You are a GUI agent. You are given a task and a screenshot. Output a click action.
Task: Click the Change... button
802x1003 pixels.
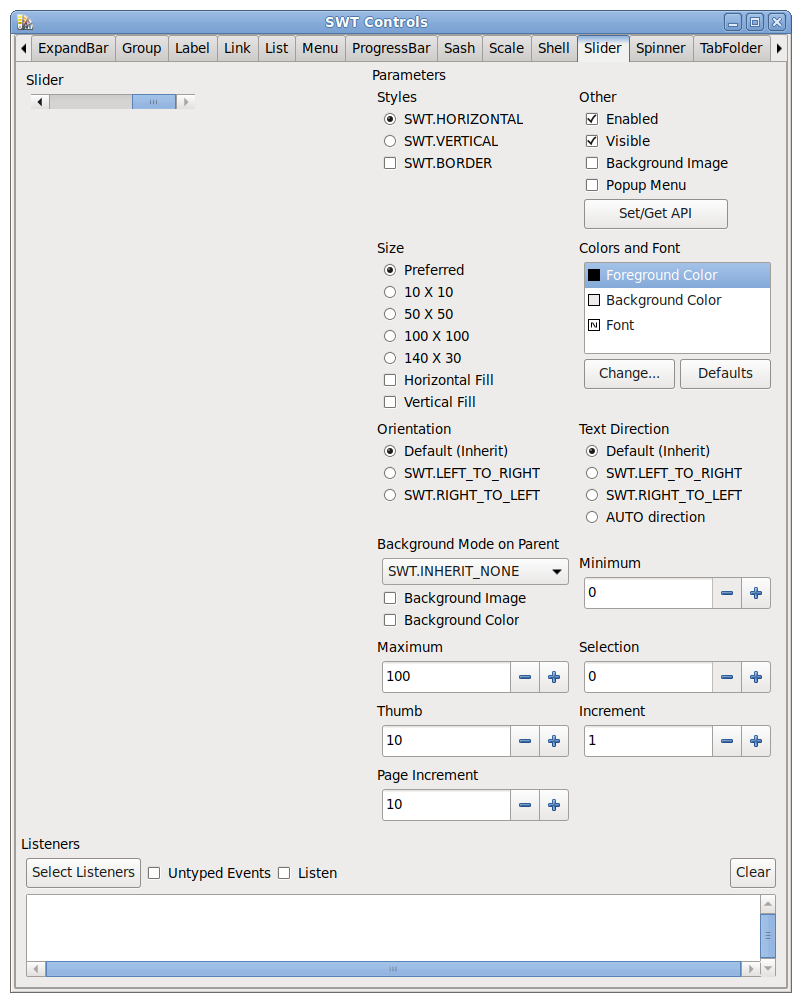(629, 374)
